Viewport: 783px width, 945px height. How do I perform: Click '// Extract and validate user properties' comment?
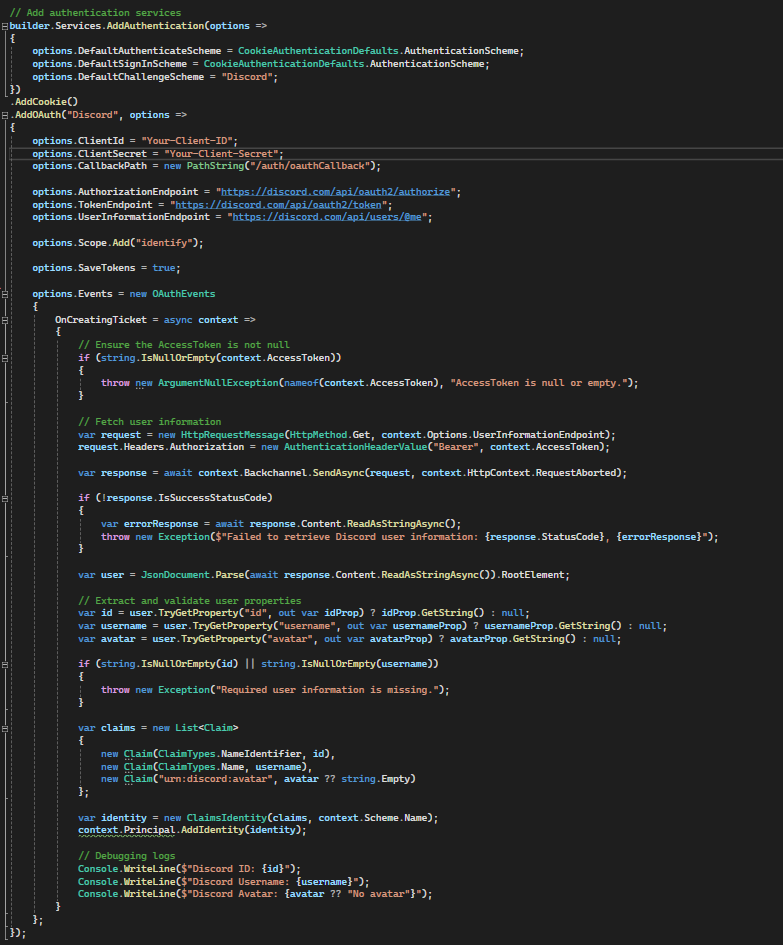tap(189, 601)
